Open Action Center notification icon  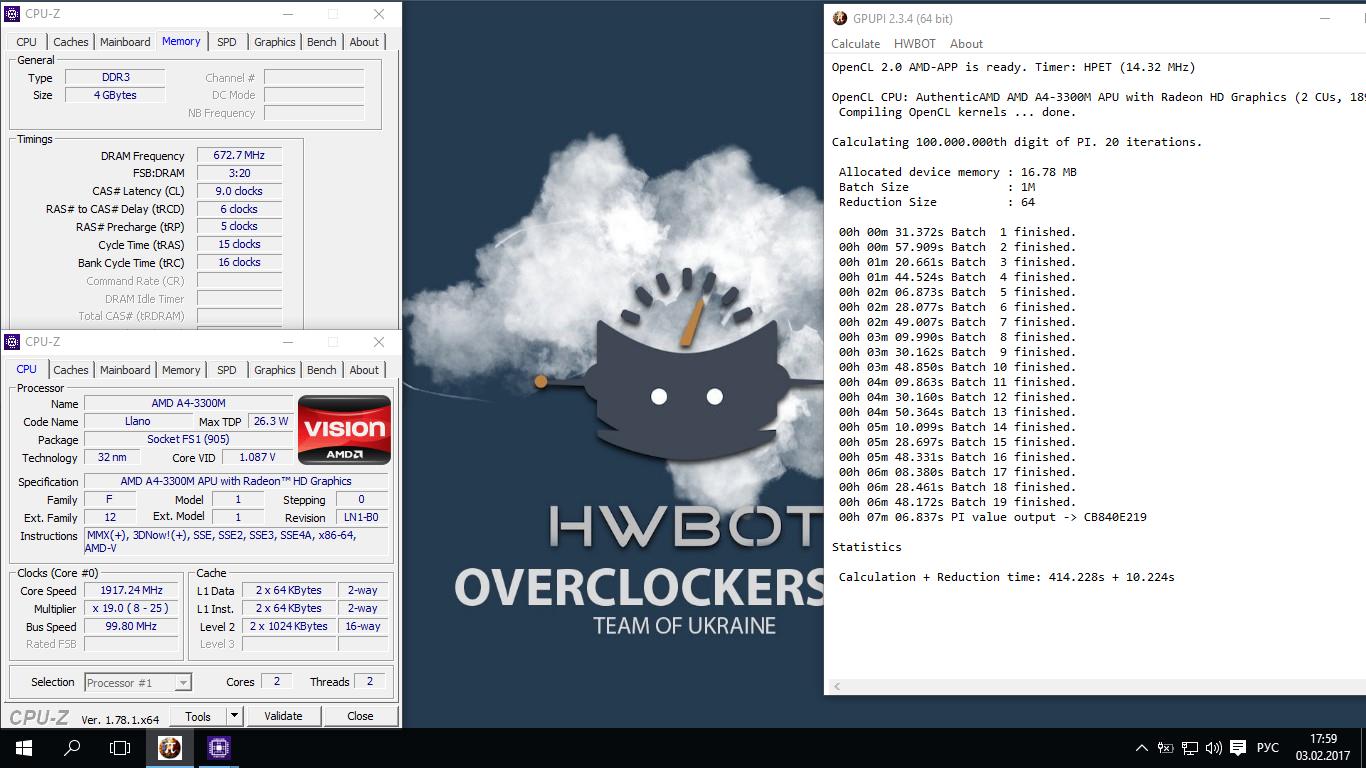coord(1238,748)
